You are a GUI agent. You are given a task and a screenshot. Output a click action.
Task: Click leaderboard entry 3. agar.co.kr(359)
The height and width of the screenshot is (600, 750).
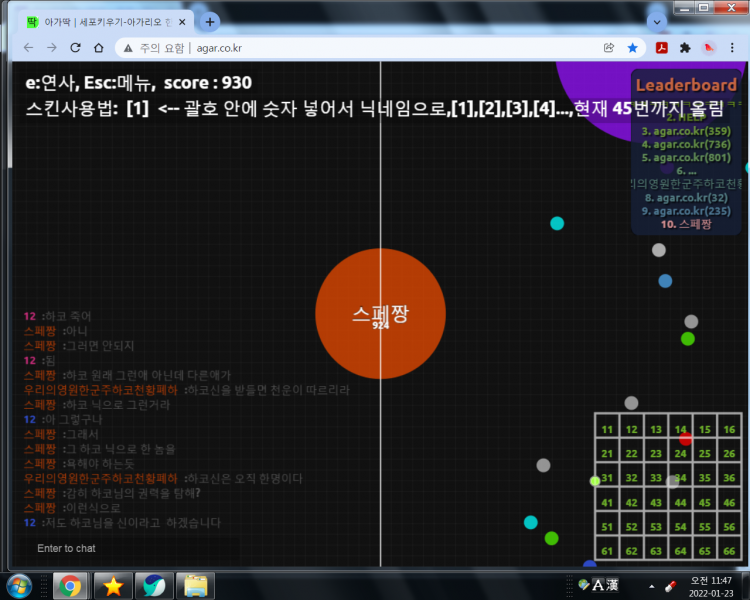686,131
